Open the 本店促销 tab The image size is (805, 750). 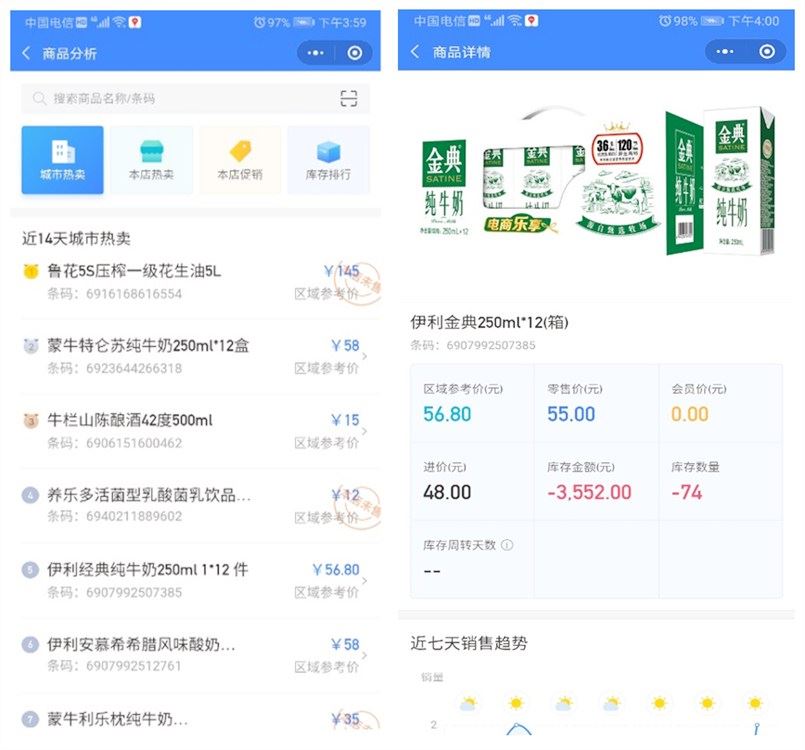tap(240, 160)
